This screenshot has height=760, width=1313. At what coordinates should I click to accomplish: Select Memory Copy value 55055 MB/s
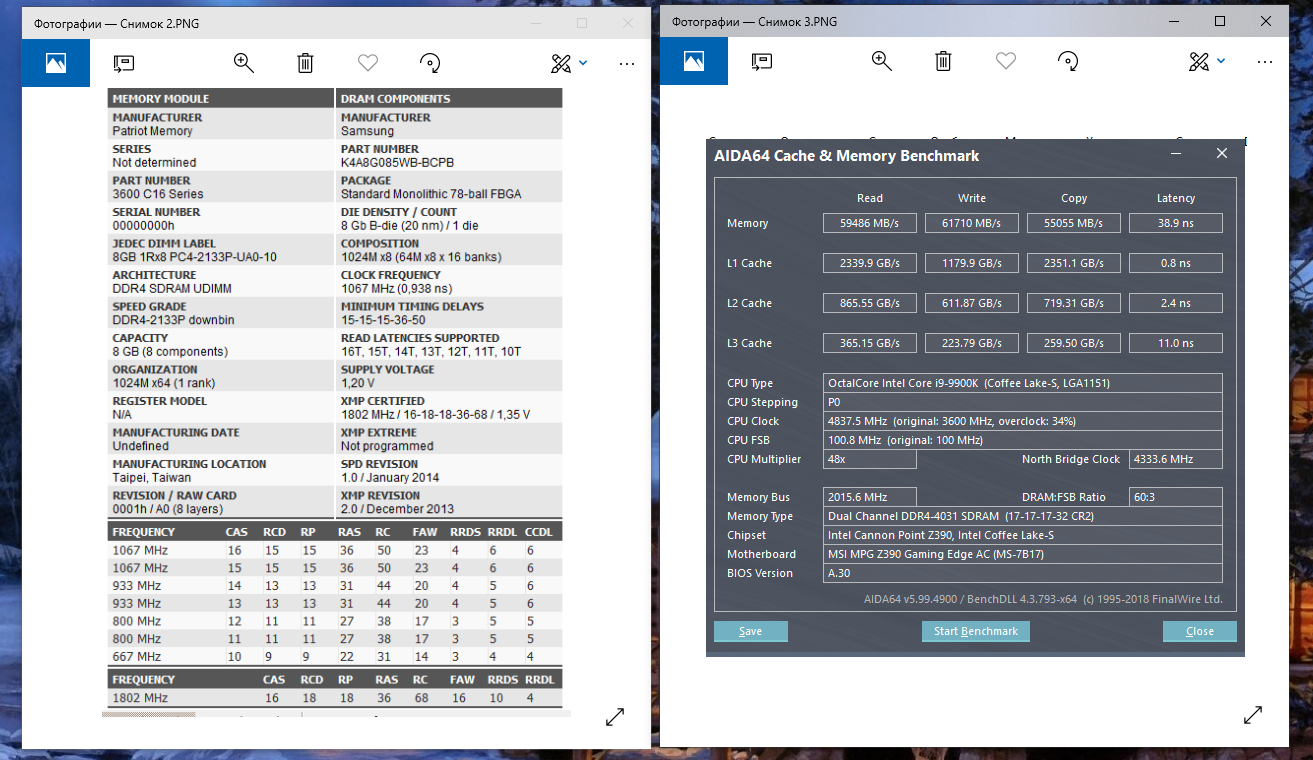1074,223
